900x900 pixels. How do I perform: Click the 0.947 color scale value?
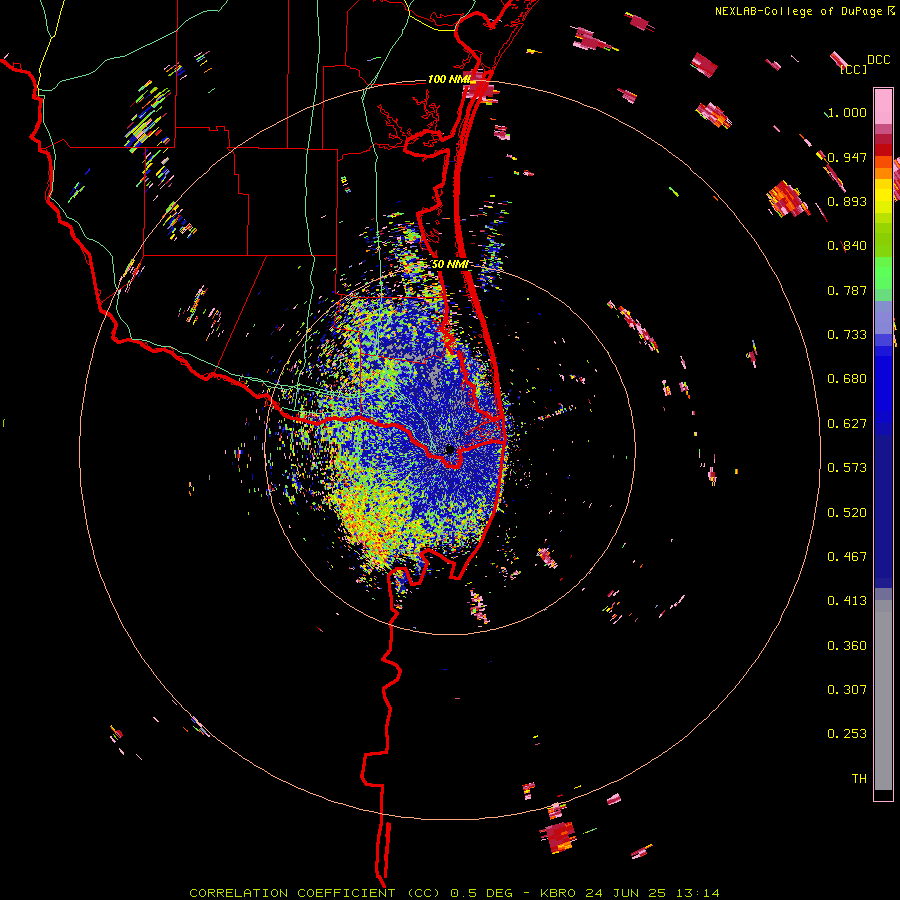847,157
